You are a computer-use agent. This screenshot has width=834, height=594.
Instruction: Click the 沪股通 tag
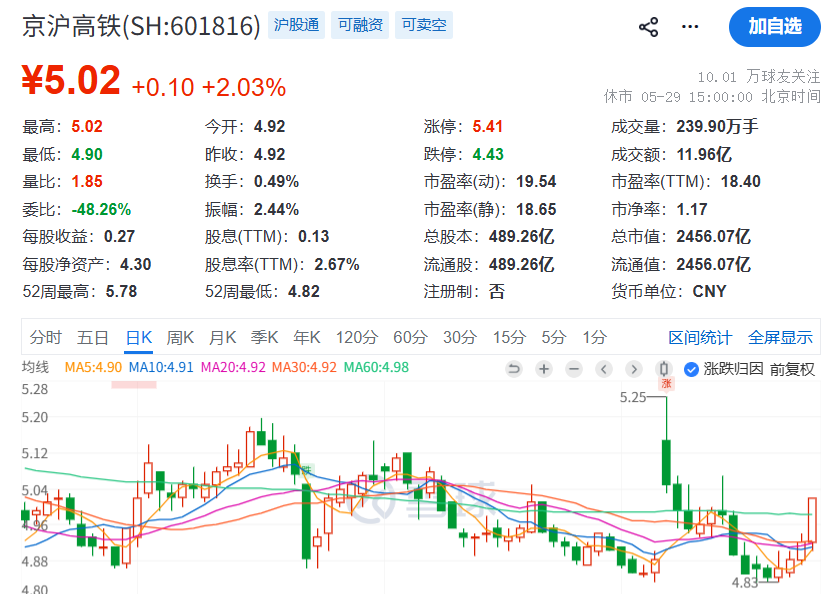point(296,25)
